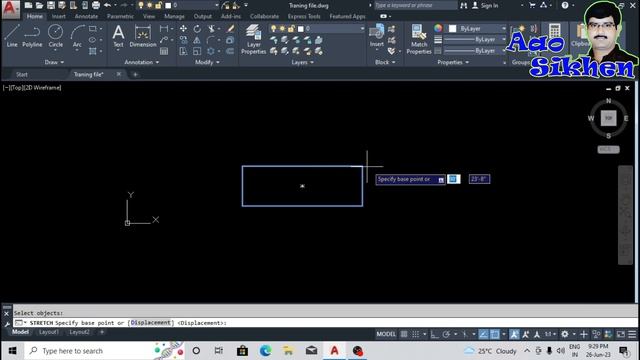Click Displacement option in command line

150,323
